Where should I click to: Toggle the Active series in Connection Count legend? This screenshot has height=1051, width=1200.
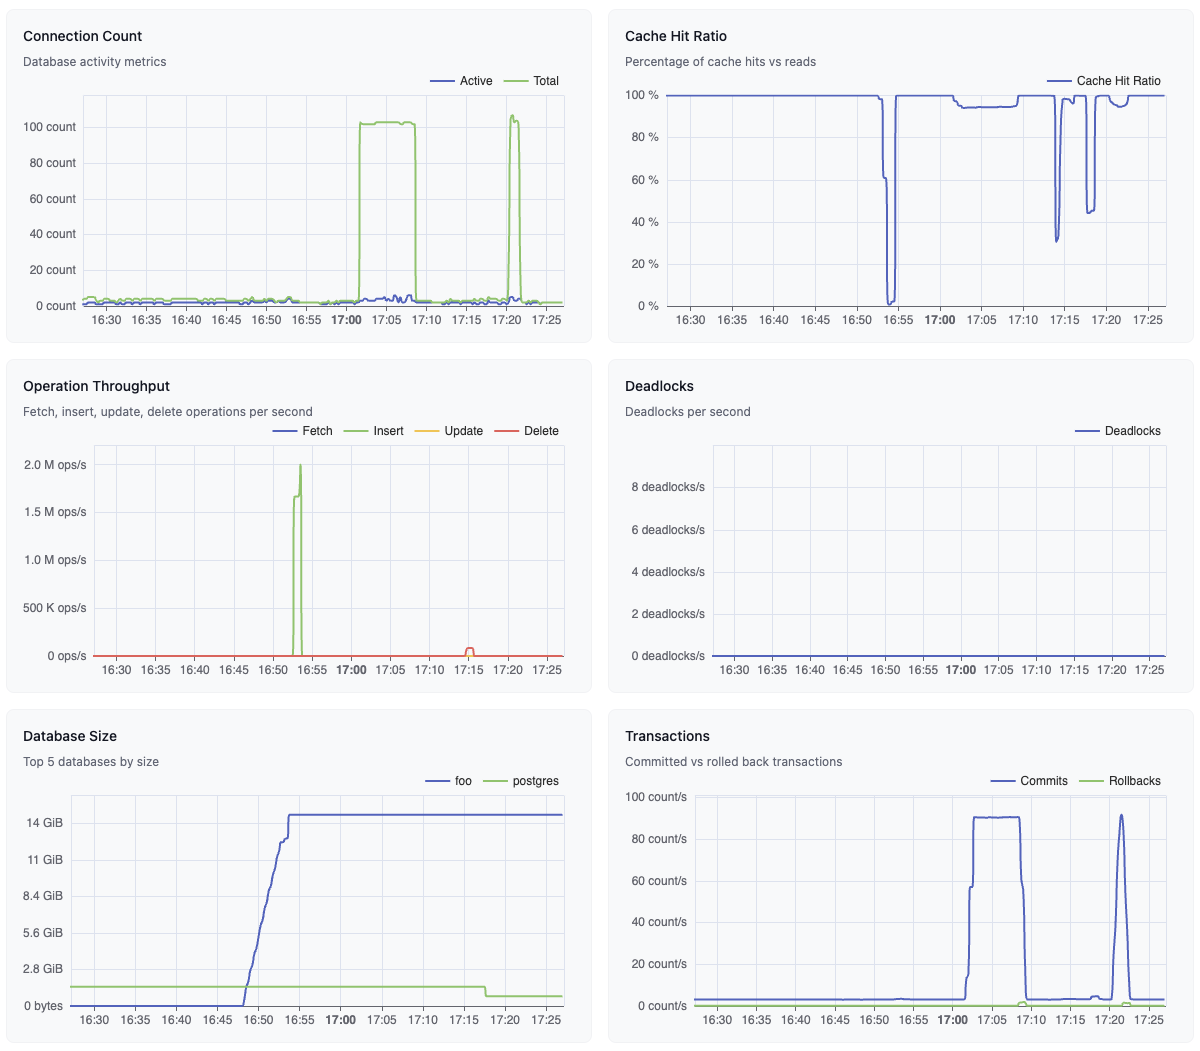(461, 81)
